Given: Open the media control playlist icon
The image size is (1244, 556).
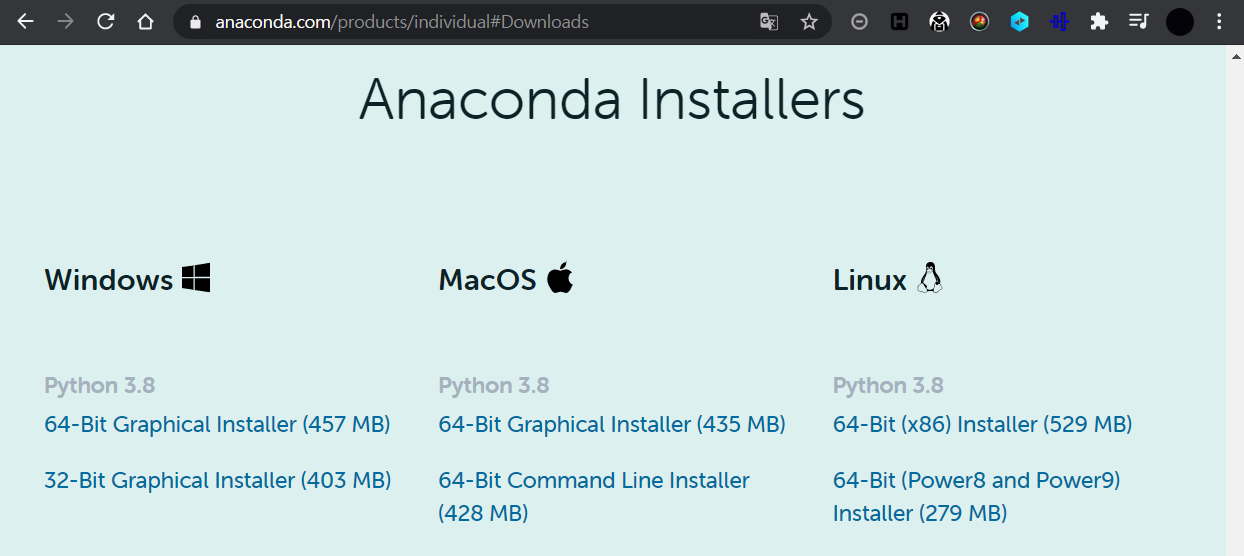Looking at the screenshot, I should click(x=1139, y=21).
